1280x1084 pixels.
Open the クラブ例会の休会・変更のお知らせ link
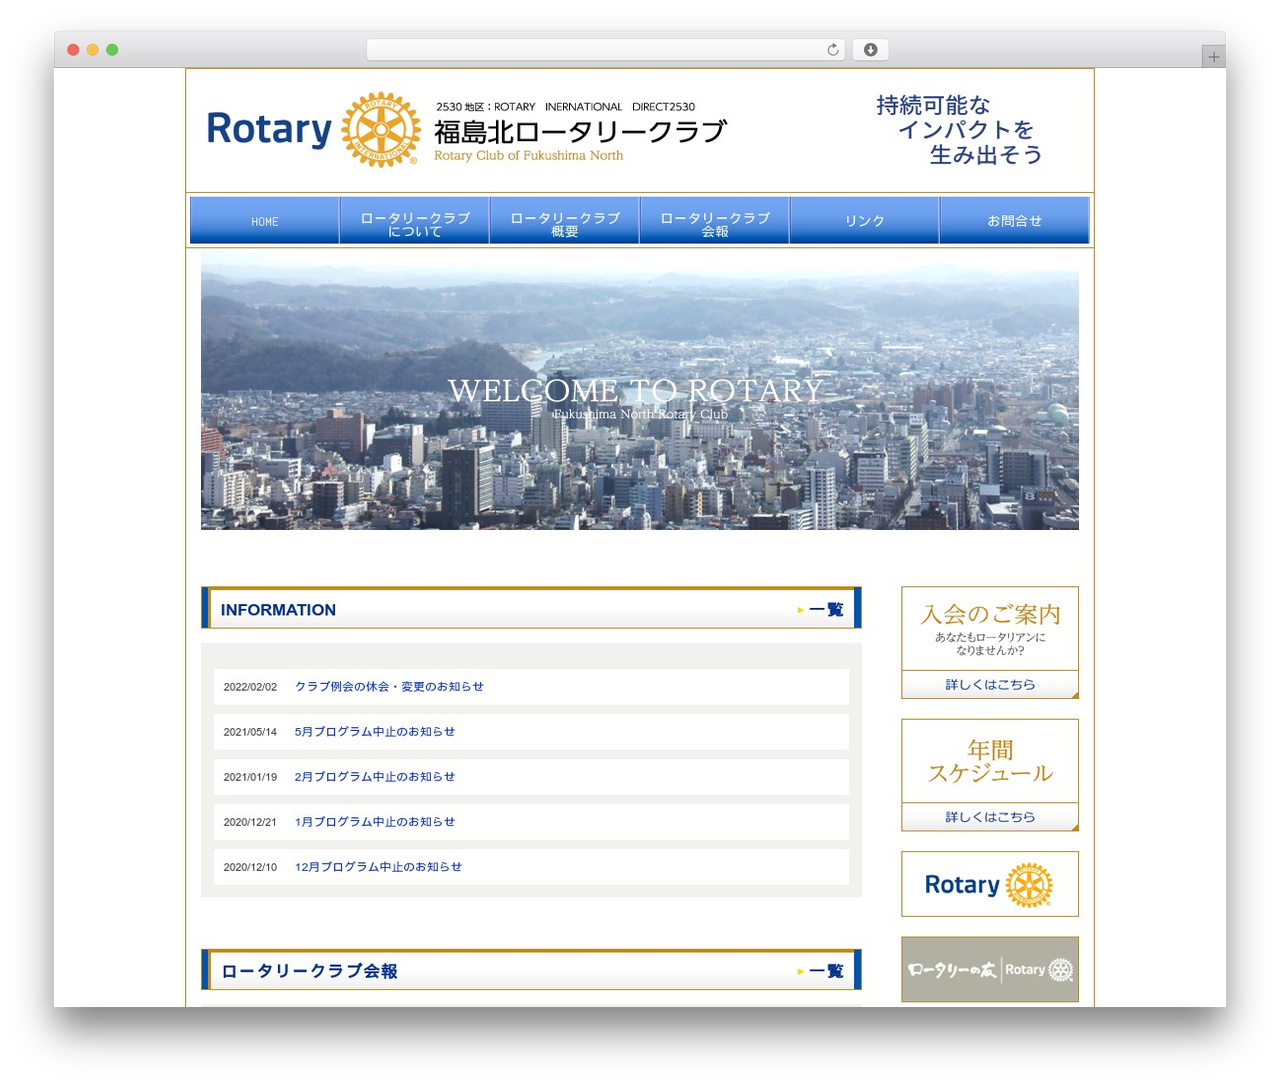(x=389, y=687)
